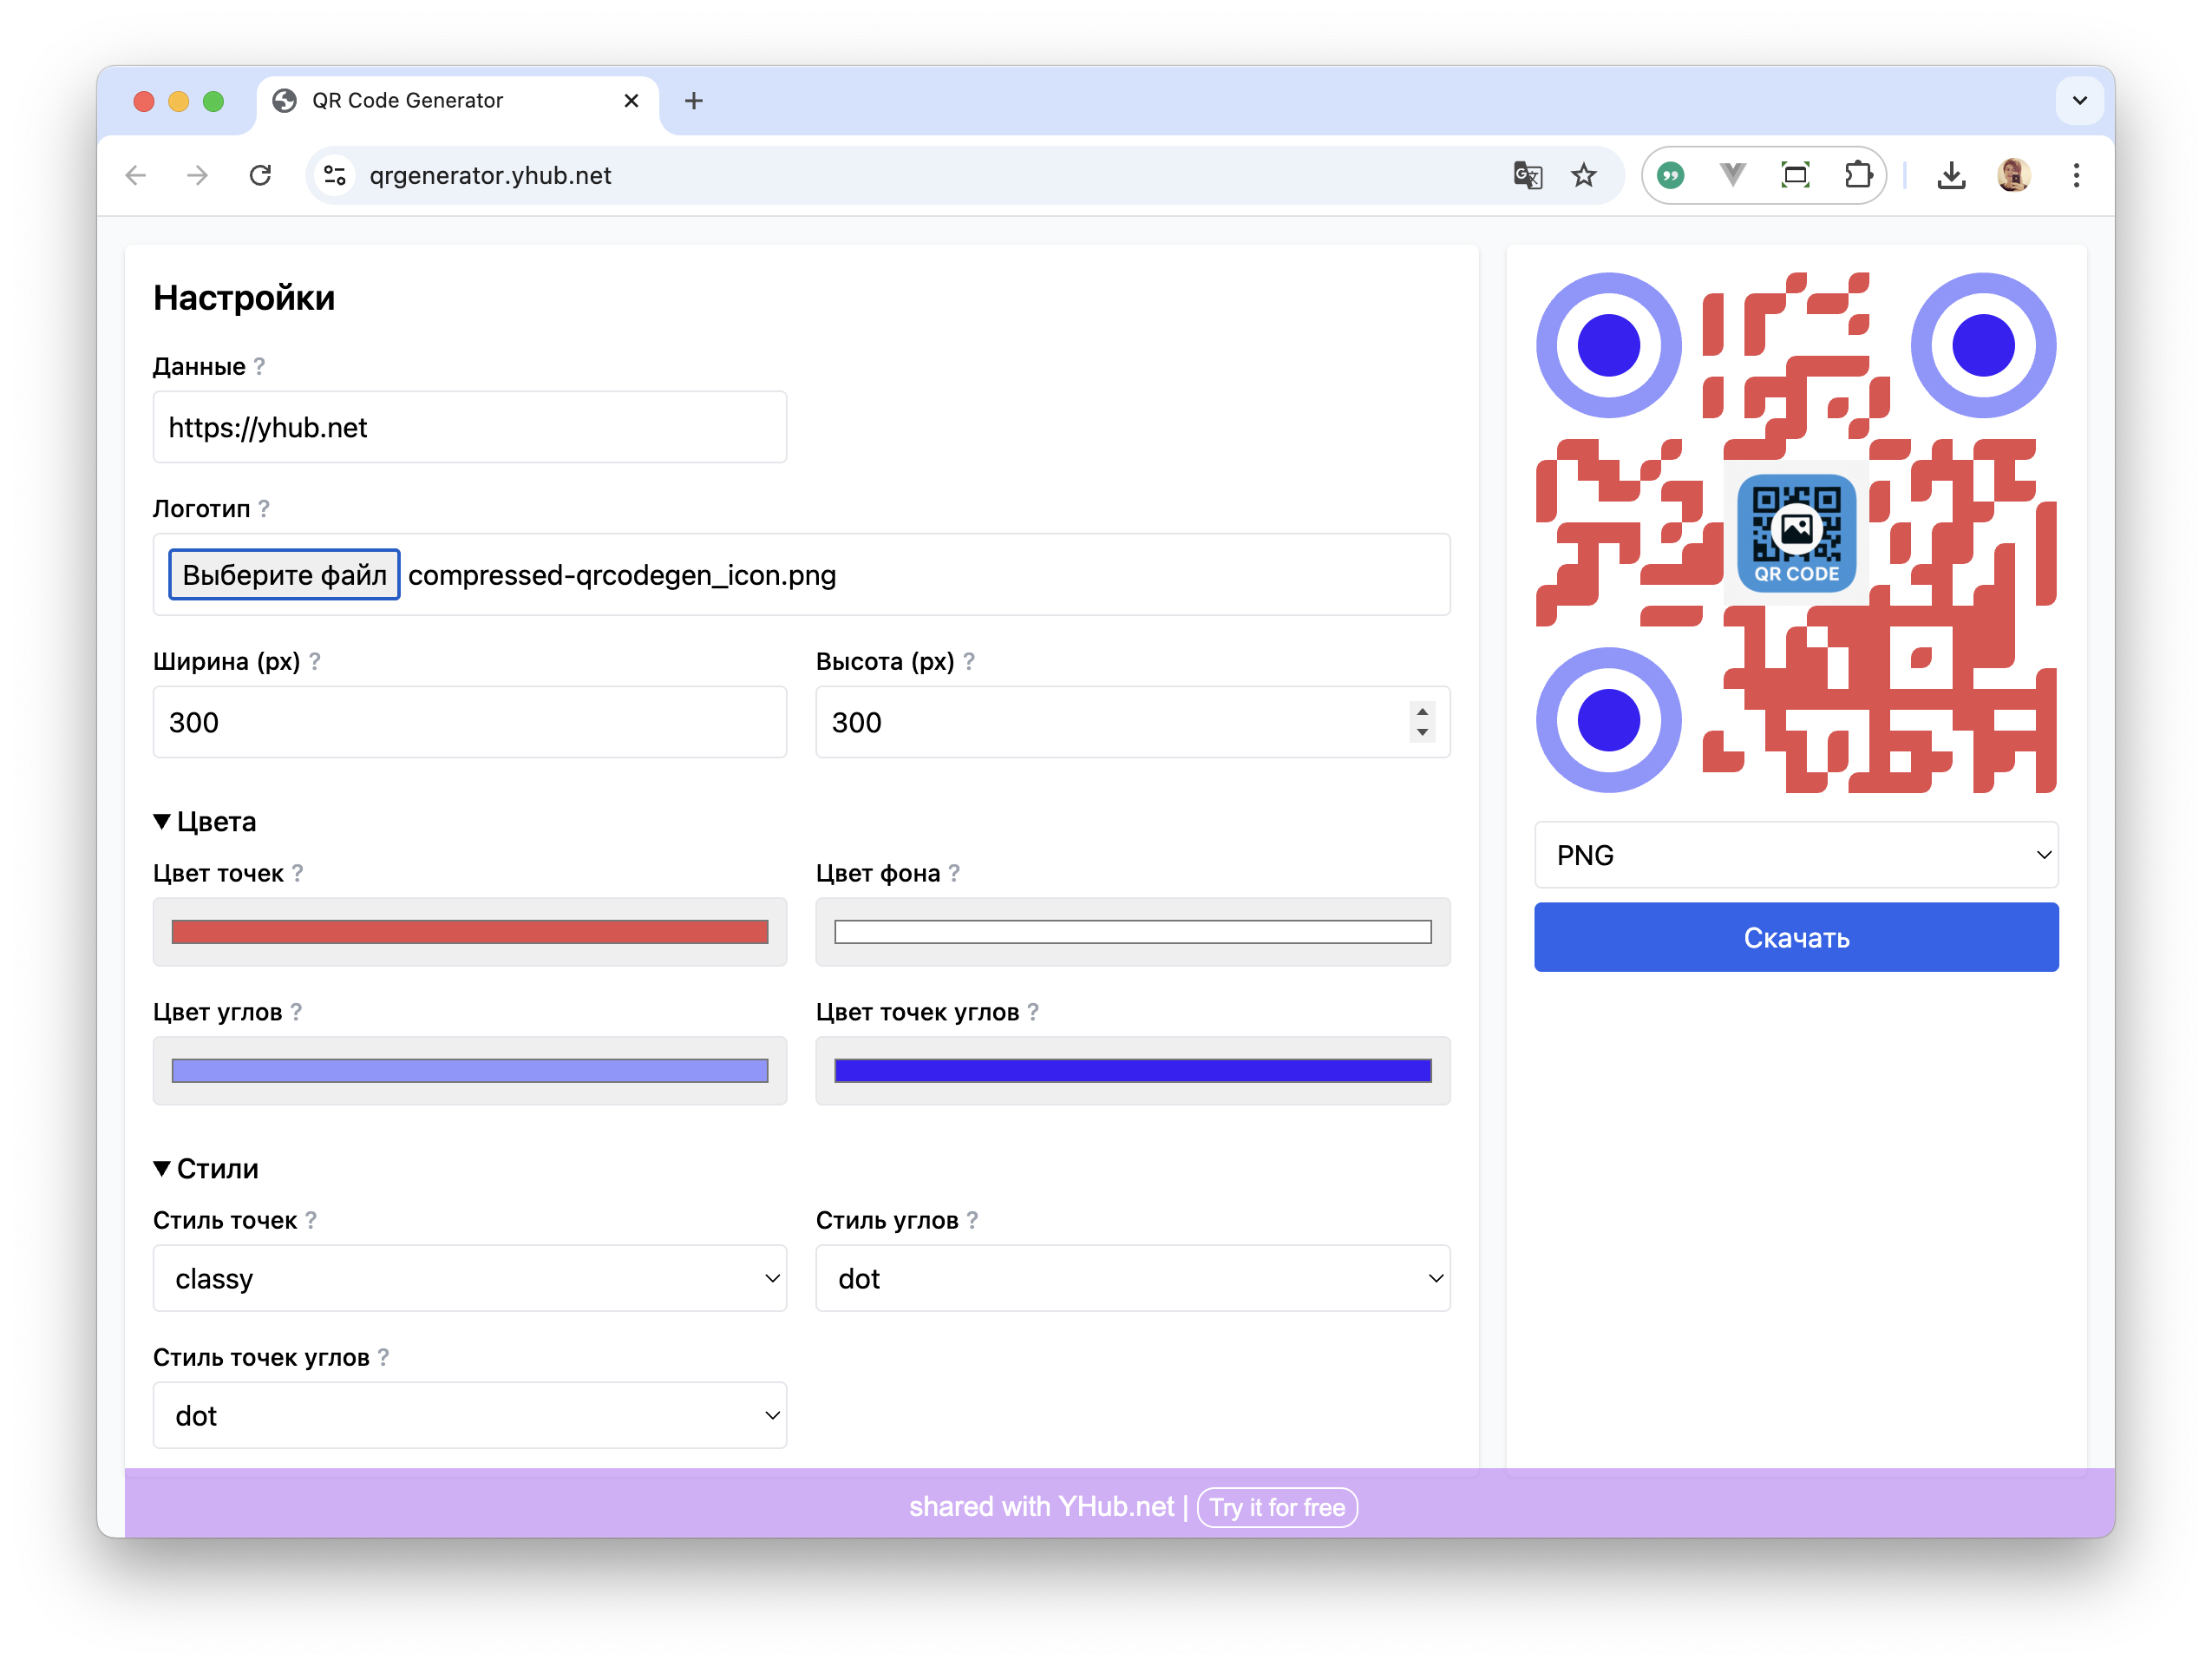Go back with the browser back arrow

[x=136, y=176]
